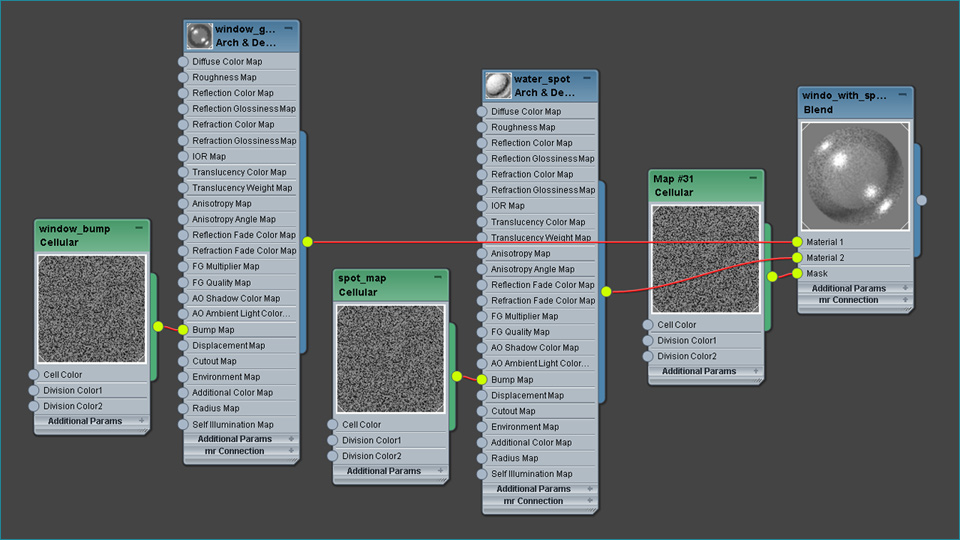Click the Blend material sphere preview

tap(855, 176)
